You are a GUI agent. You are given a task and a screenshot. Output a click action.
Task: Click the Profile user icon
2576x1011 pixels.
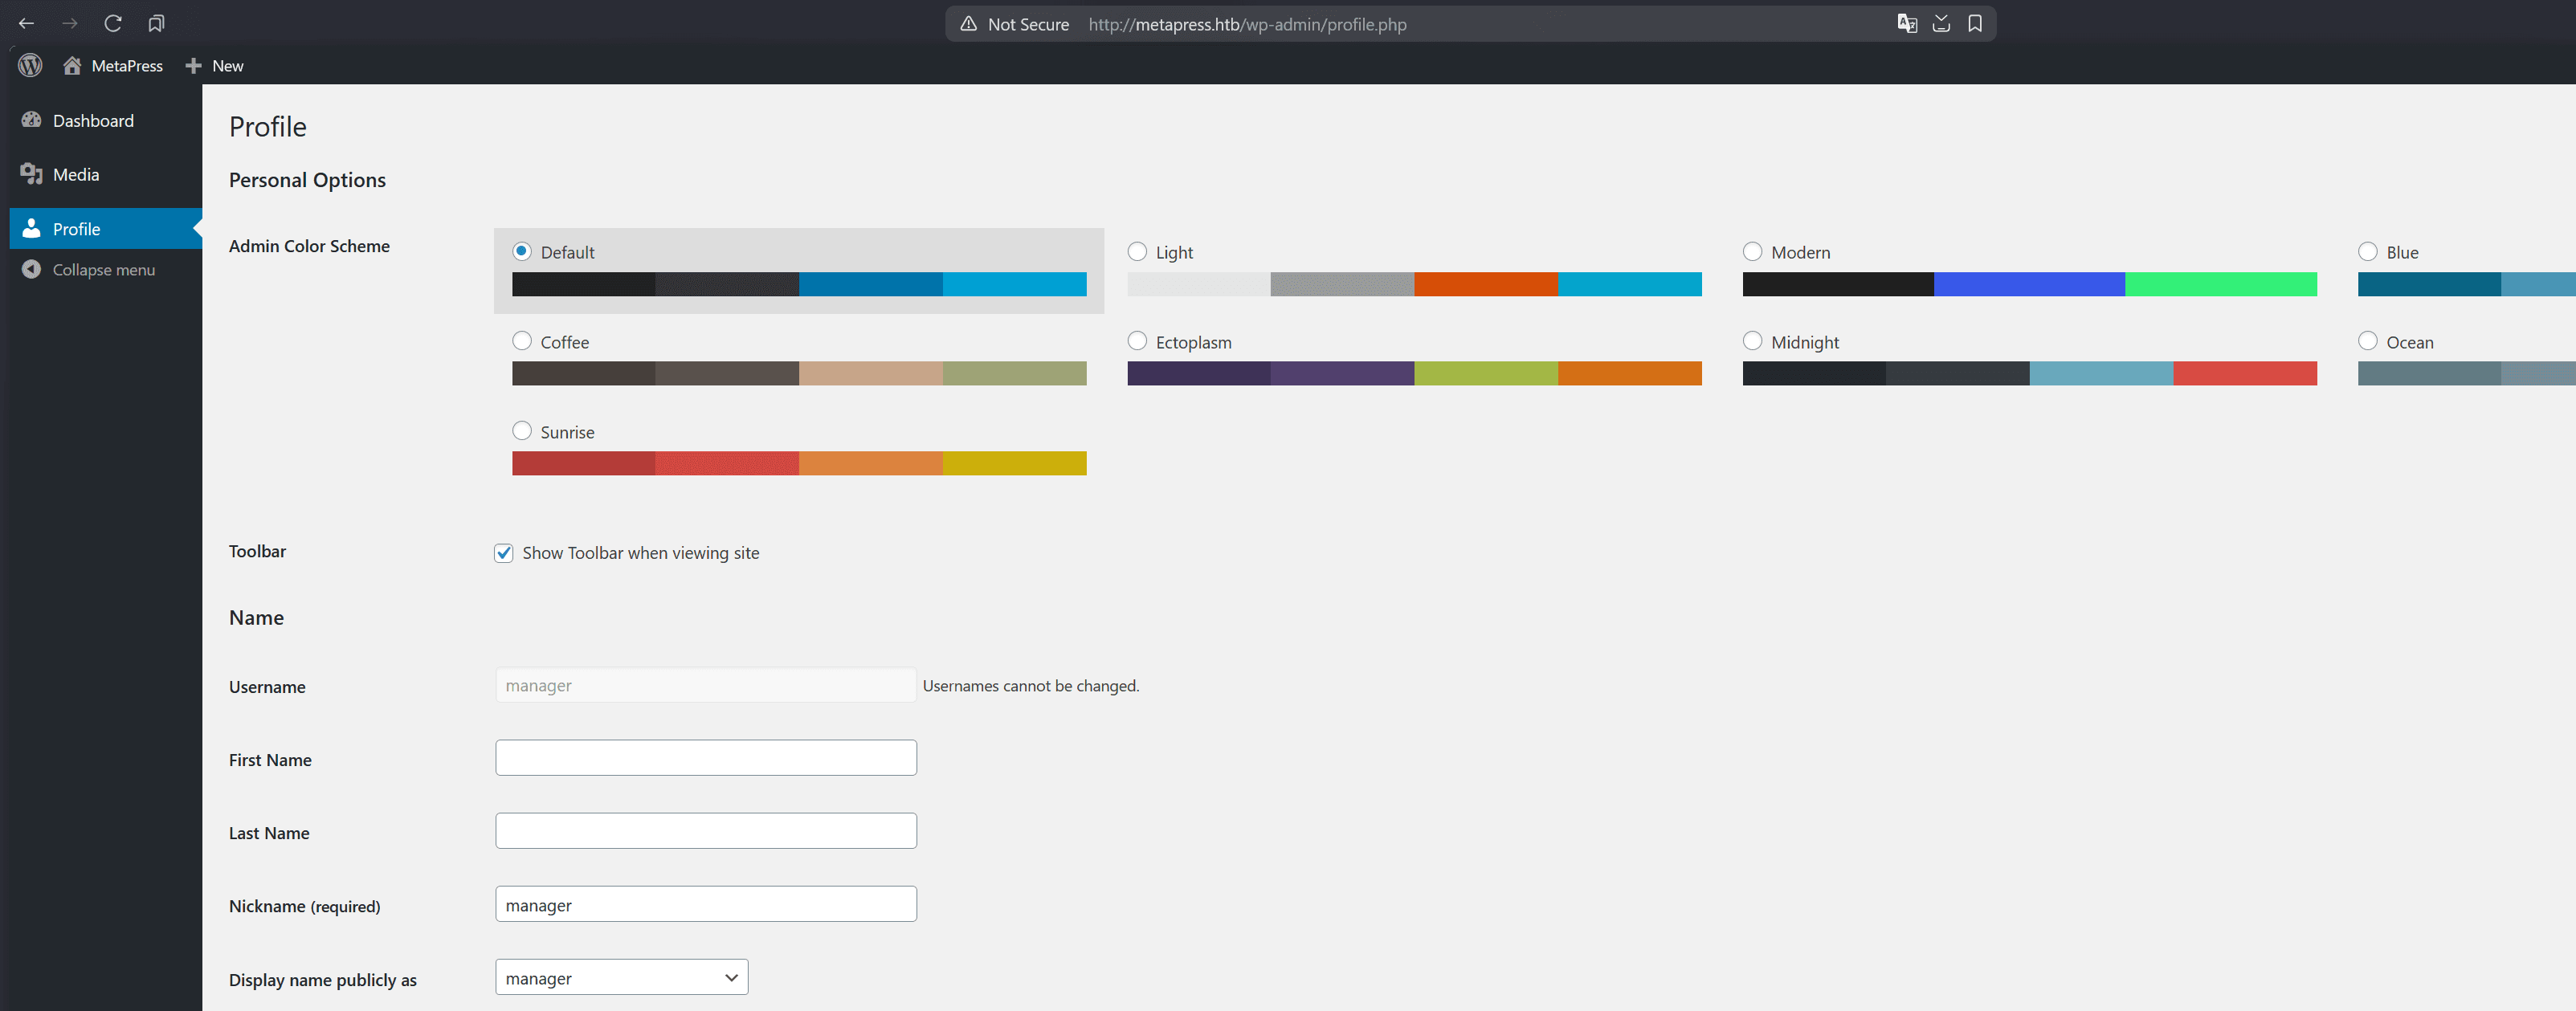31,228
